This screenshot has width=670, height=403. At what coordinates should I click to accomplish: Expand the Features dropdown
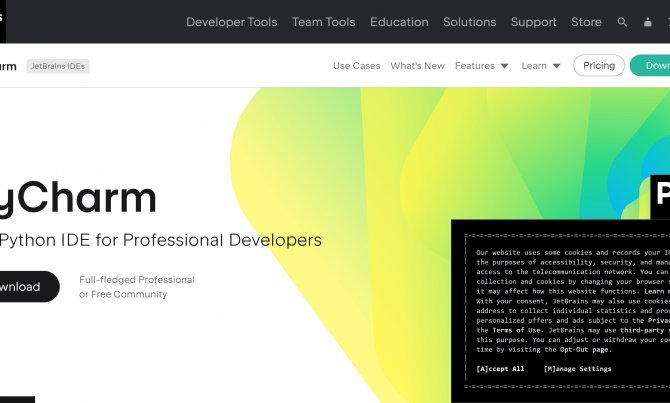click(x=482, y=66)
